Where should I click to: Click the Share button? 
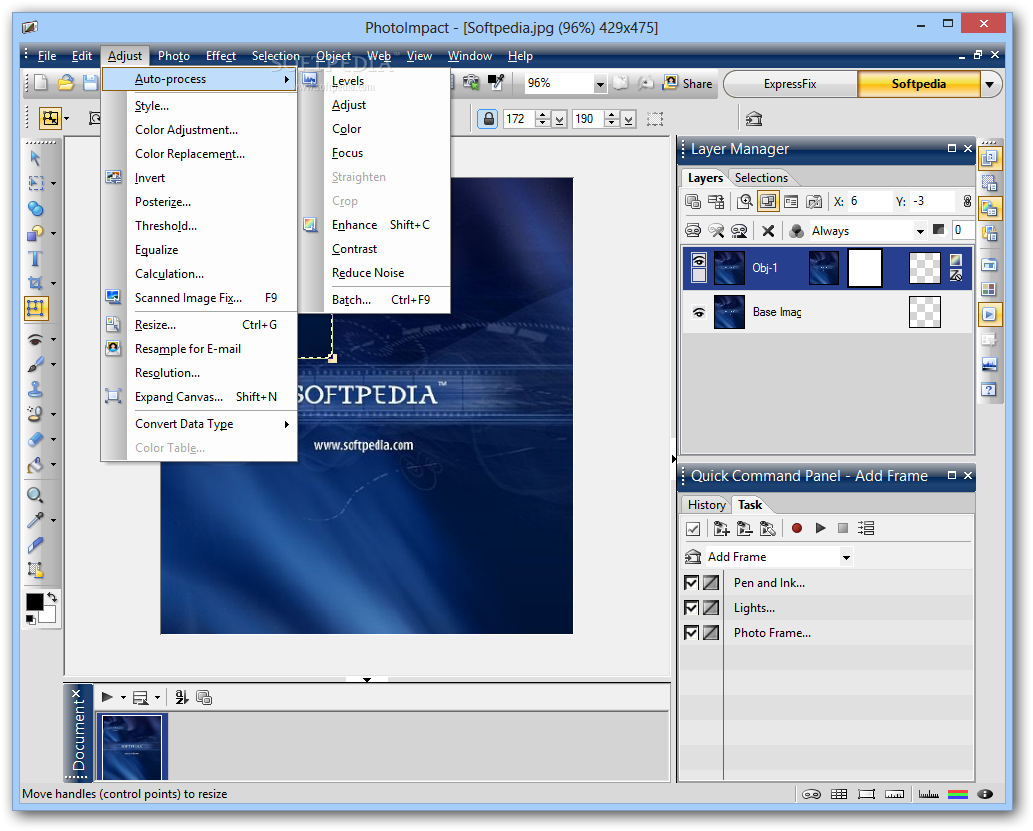coord(688,84)
